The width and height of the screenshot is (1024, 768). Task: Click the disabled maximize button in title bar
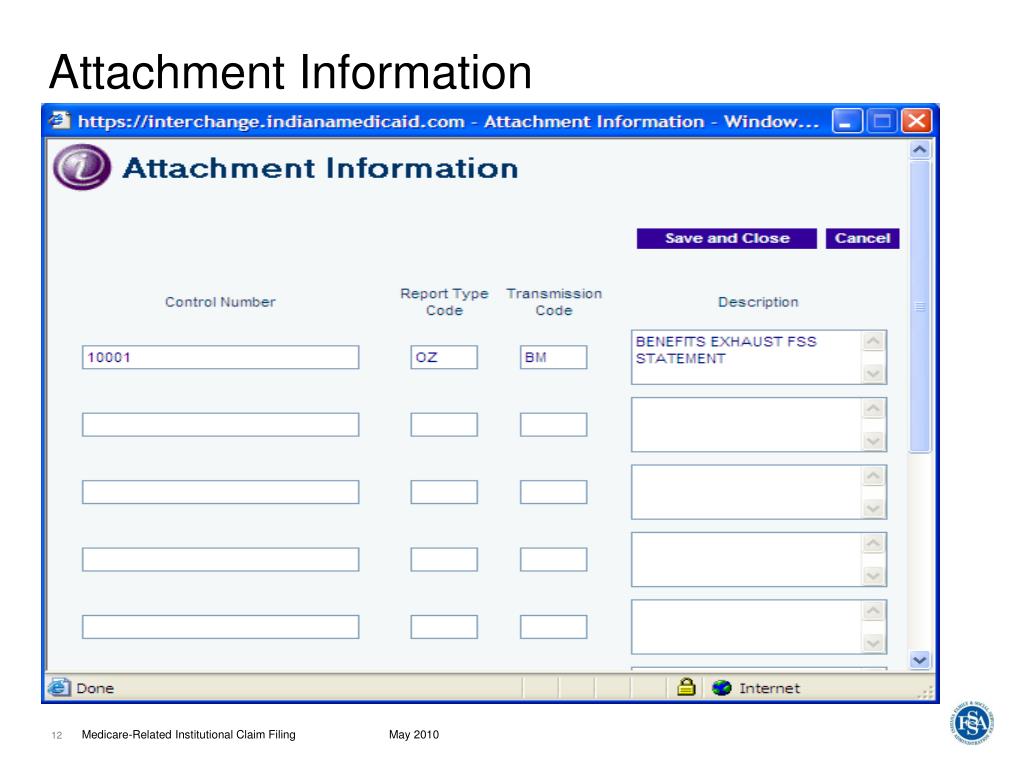(x=882, y=121)
